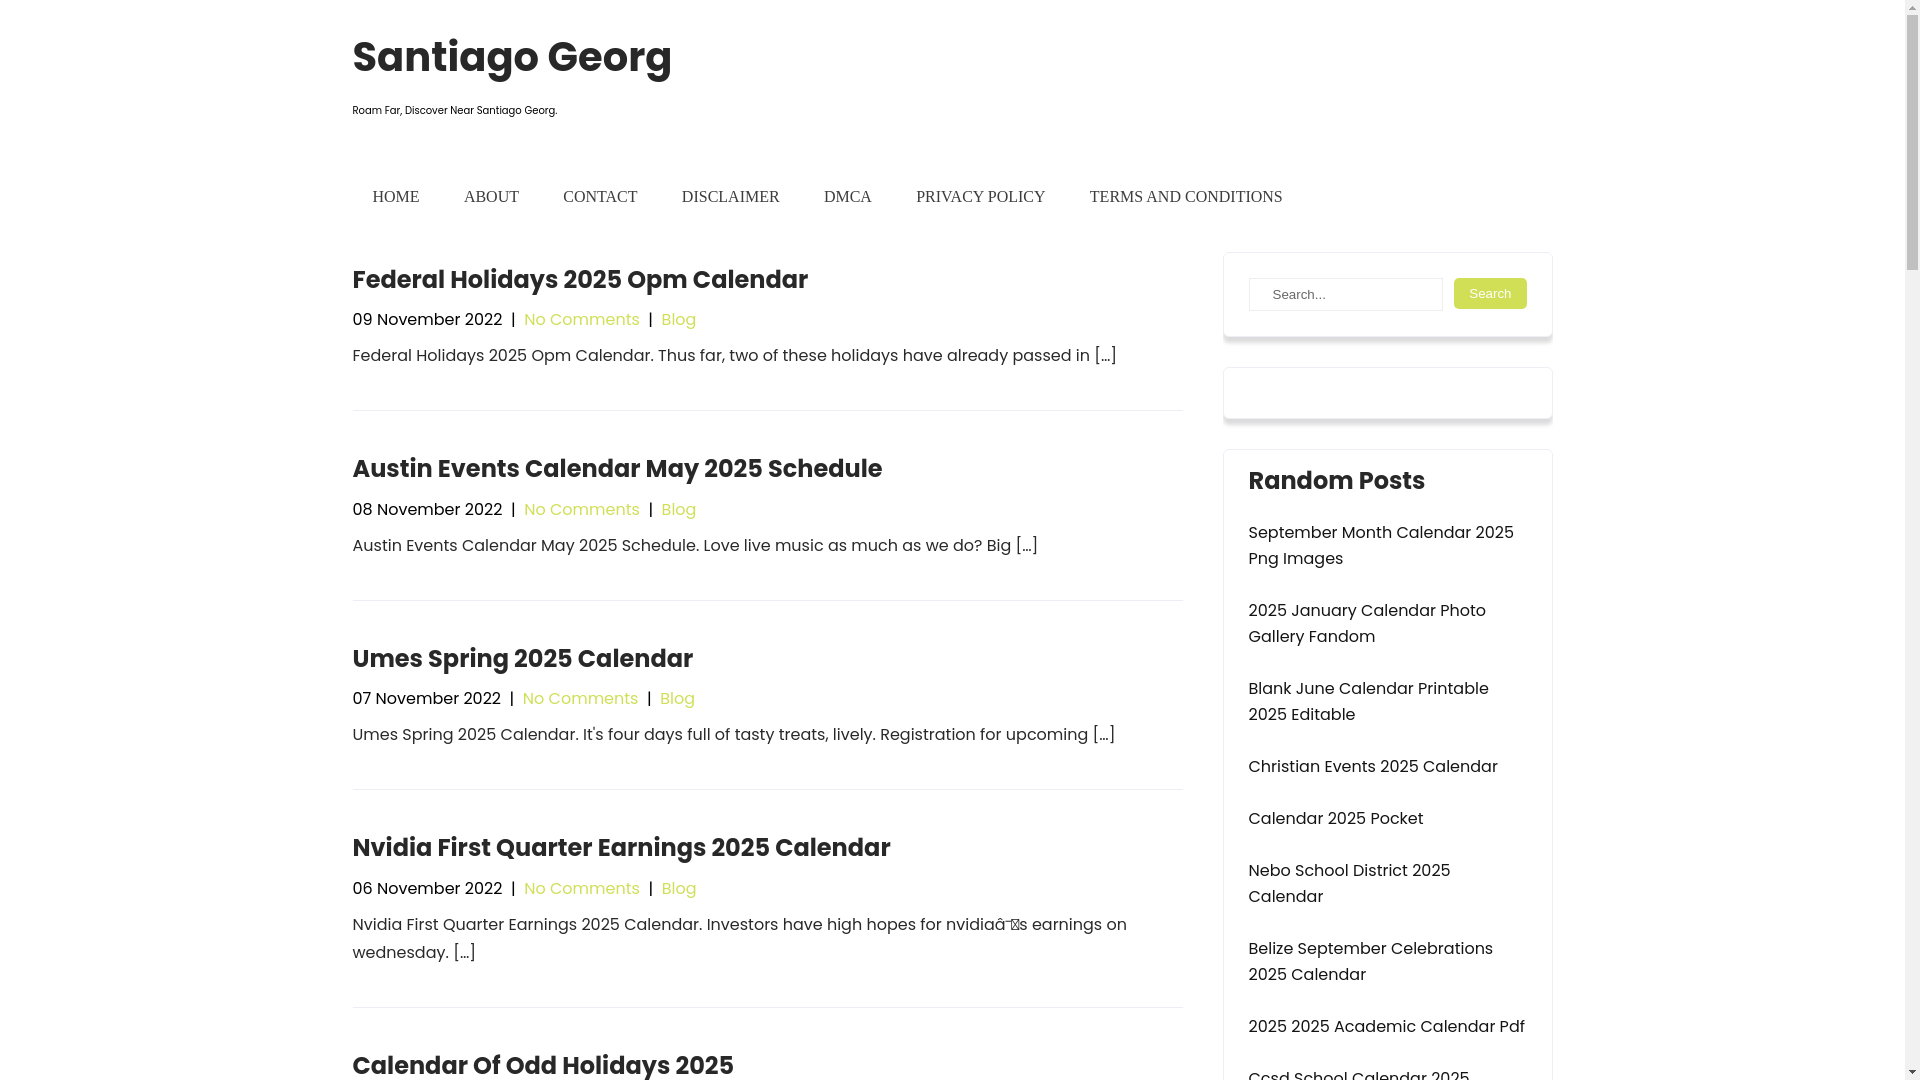Image resolution: width=1920 pixels, height=1080 pixels.
Task: Read the Umes Spring 2025 Calendar post
Action: tap(522, 659)
